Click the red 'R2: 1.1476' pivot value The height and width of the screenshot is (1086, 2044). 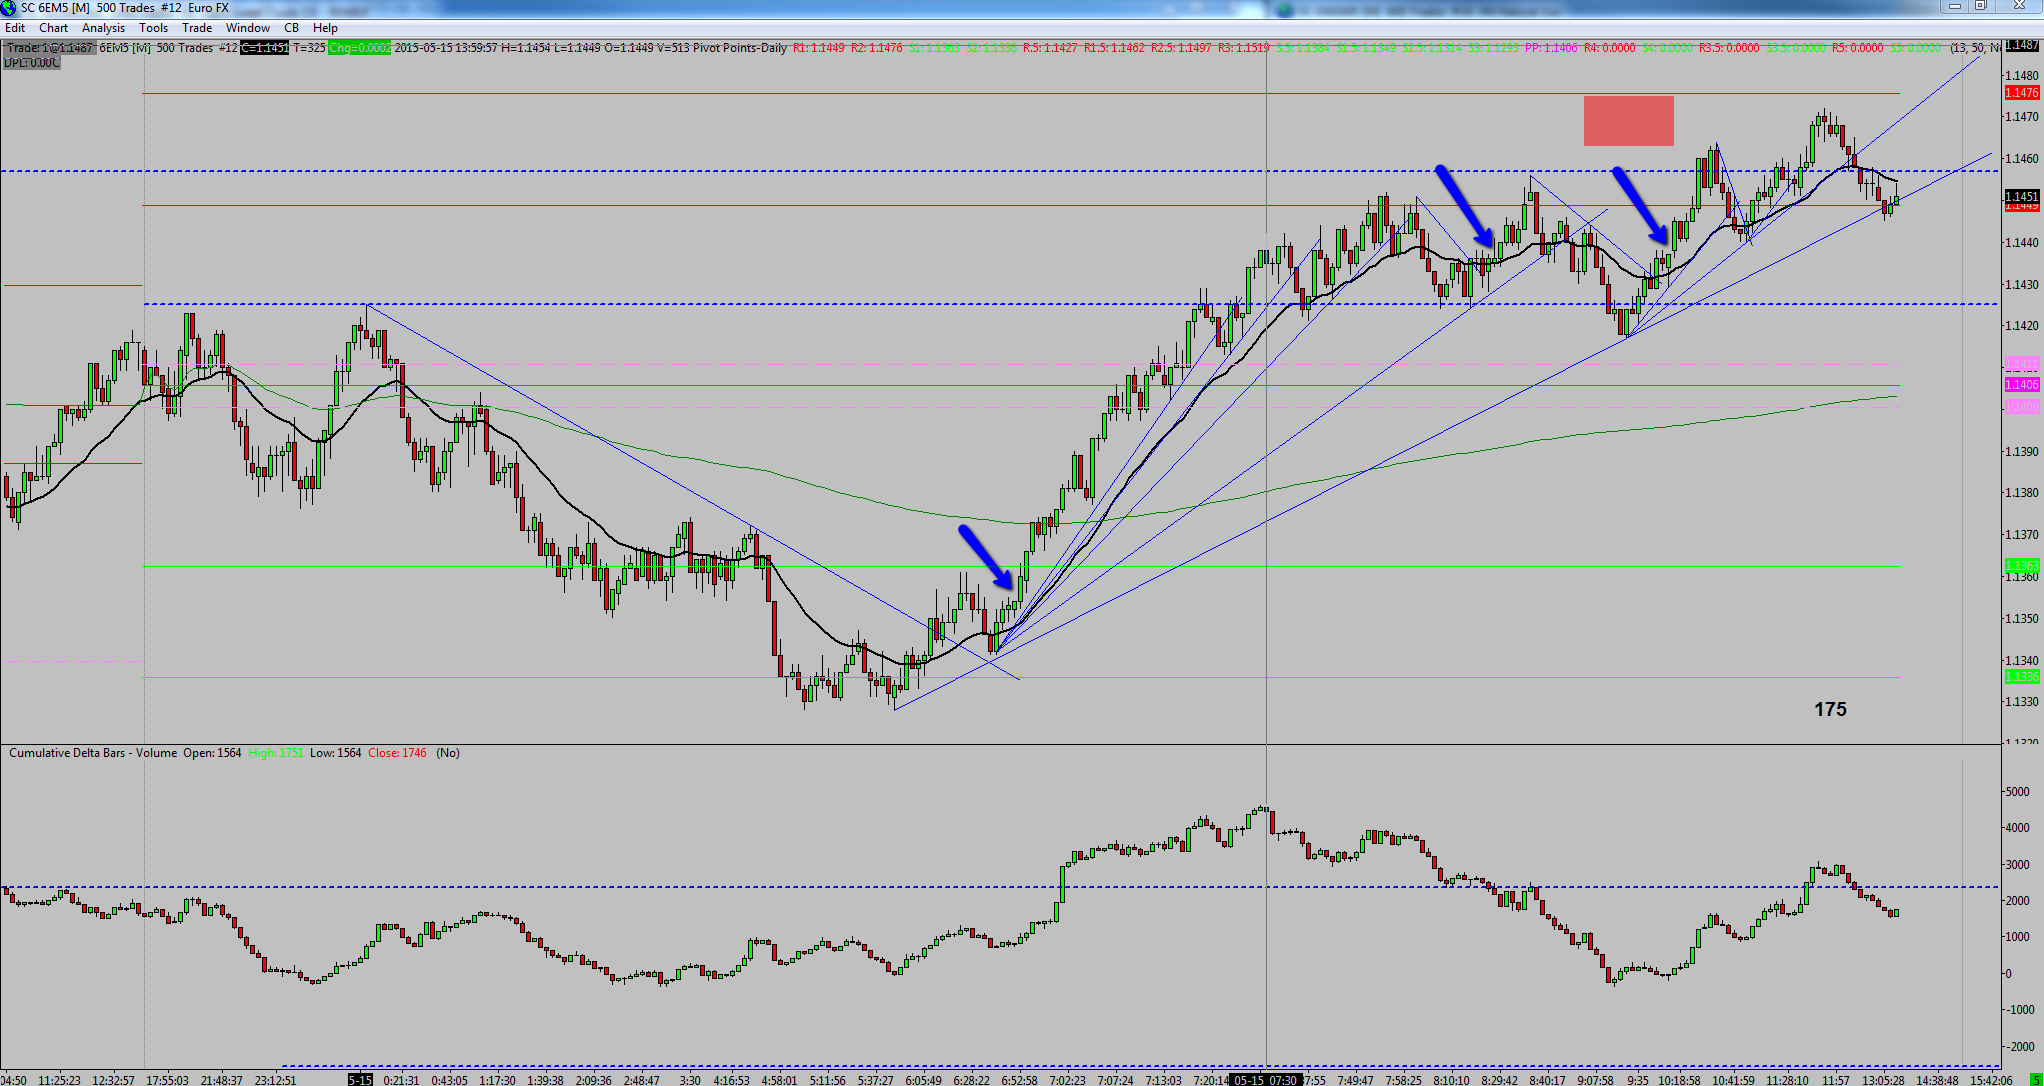click(x=877, y=48)
